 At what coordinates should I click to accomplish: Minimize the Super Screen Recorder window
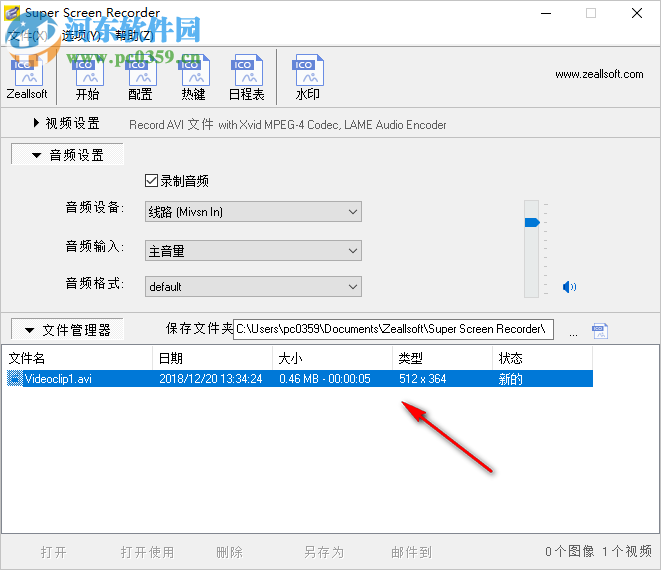[546, 13]
